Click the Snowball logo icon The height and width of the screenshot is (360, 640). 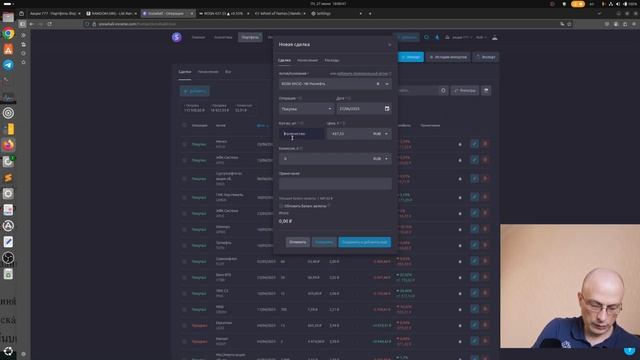tap(177, 38)
